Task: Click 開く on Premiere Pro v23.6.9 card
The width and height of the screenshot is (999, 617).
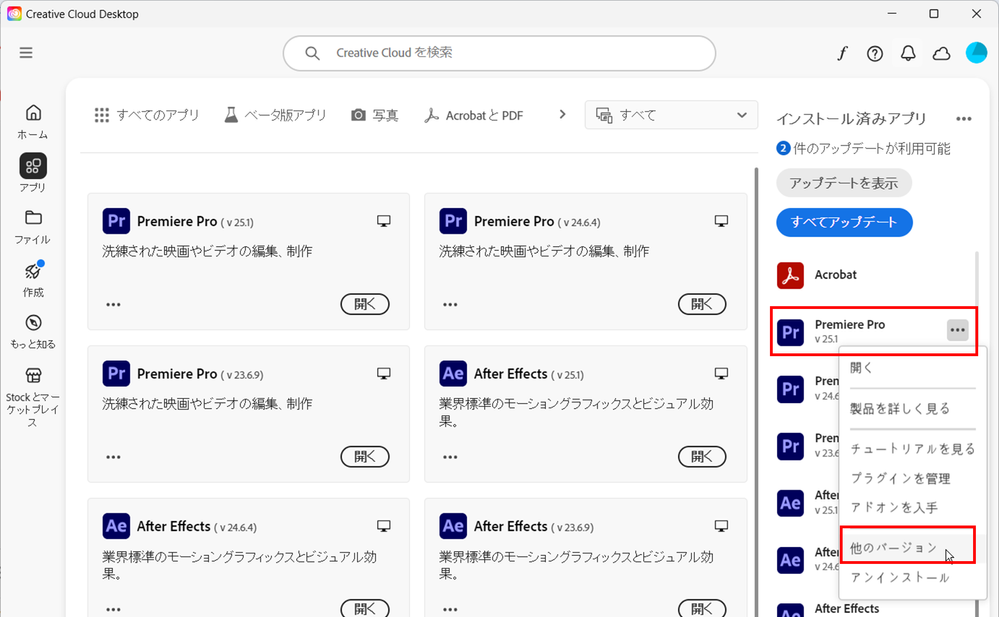Action: coord(365,456)
